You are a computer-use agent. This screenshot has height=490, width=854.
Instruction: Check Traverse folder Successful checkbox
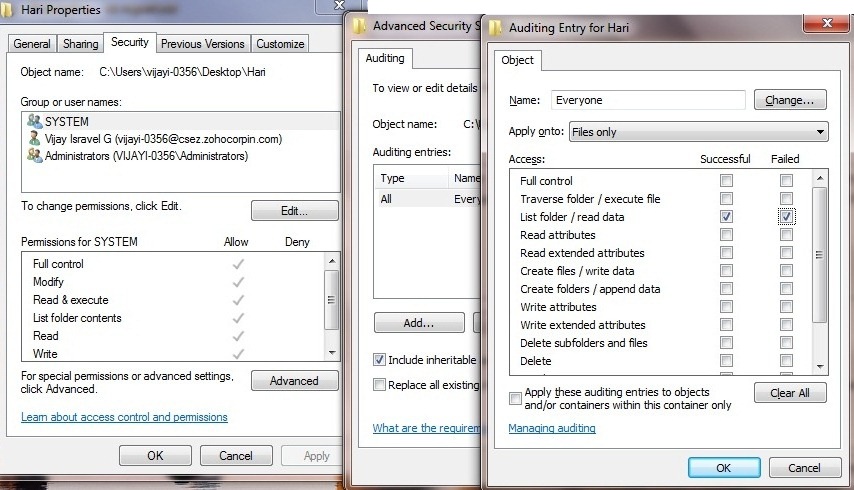click(x=726, y=198)
